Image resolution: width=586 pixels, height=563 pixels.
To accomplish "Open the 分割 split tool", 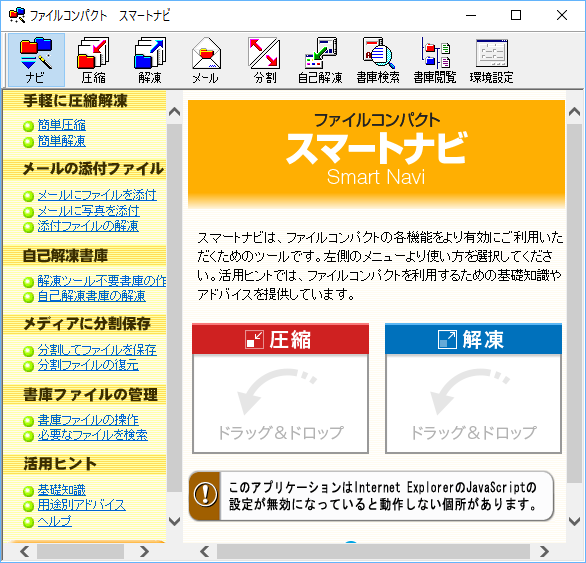I will tap(265, 60).
